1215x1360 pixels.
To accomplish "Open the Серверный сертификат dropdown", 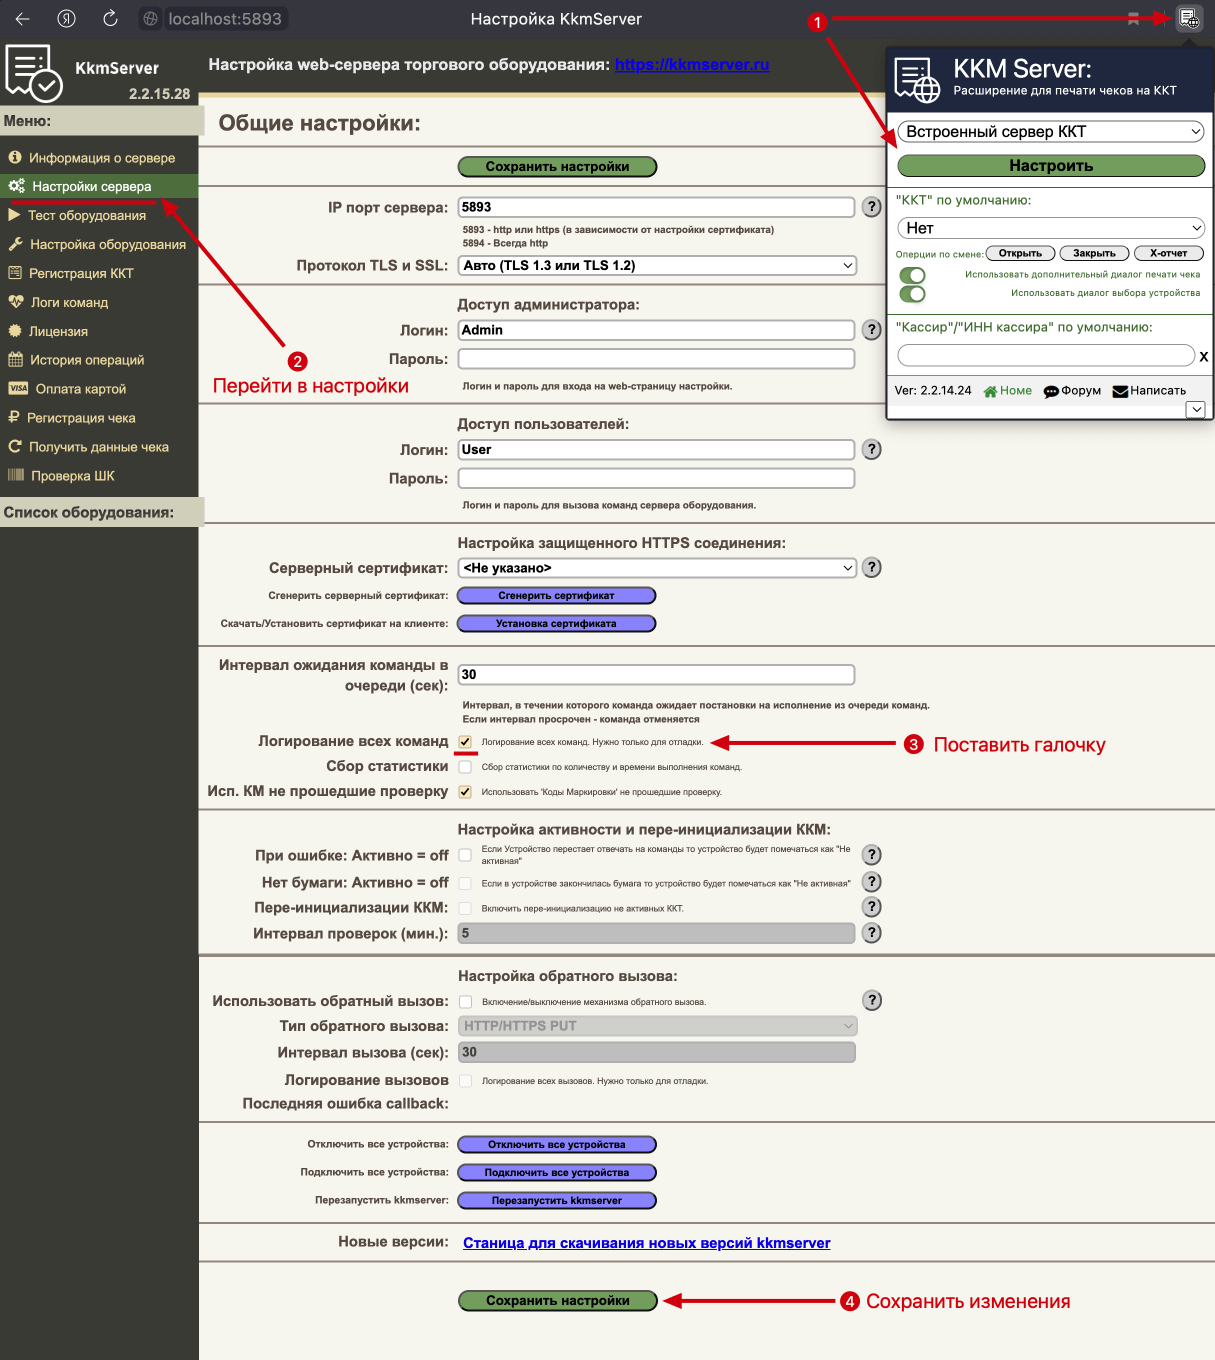I will click(657, 568).
